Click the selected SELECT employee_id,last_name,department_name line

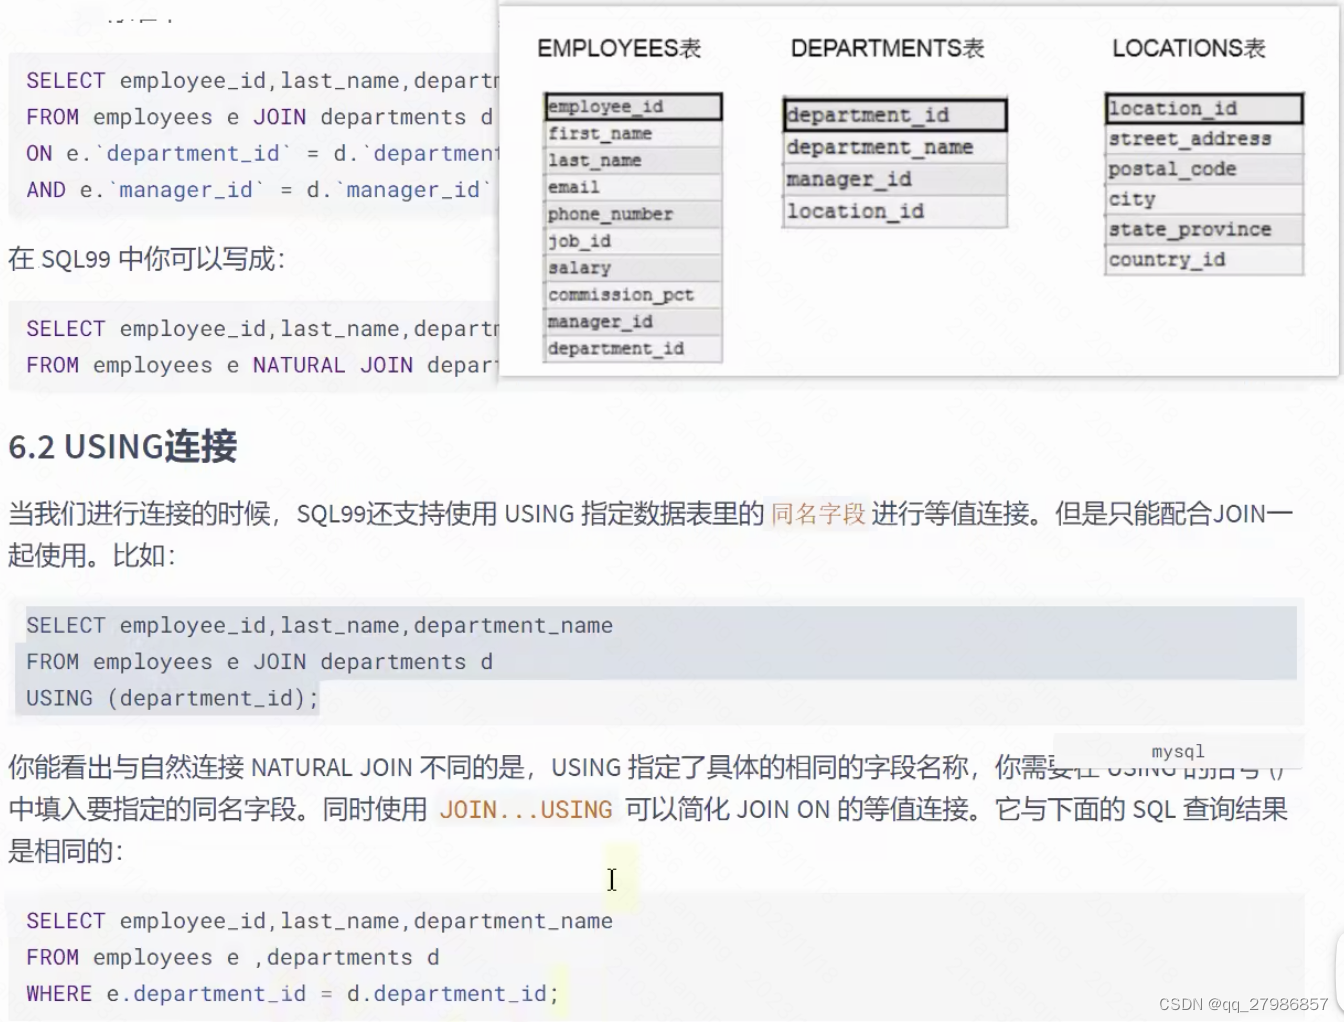[319, 626]
